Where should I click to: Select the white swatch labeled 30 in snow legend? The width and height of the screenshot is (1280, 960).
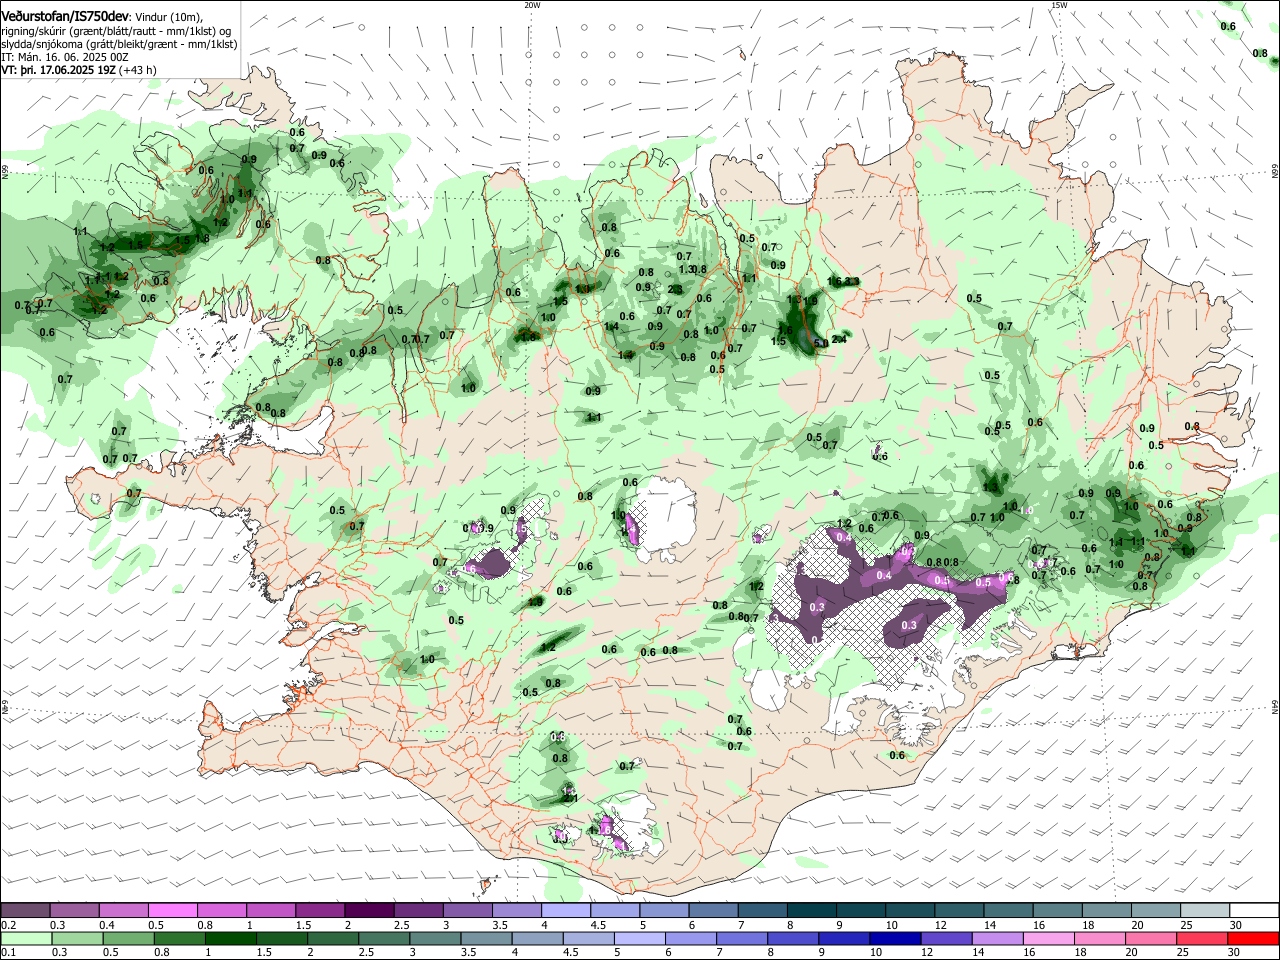click(x=1255, y=910)
